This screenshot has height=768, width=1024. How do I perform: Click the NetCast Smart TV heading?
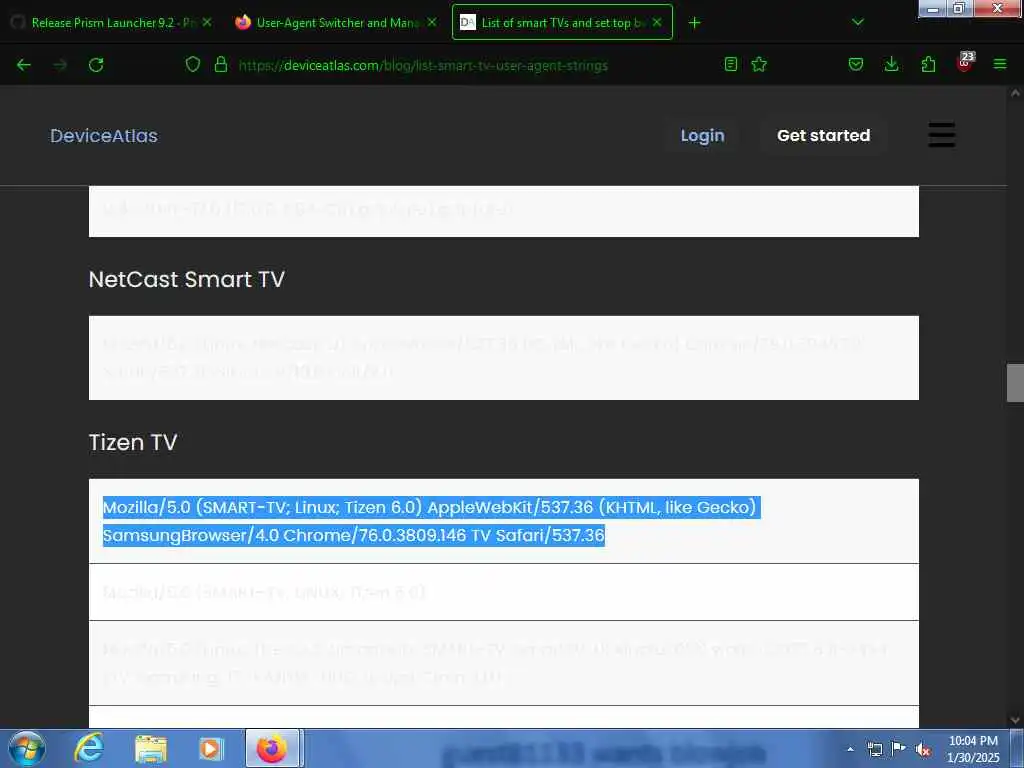[187, 280]
